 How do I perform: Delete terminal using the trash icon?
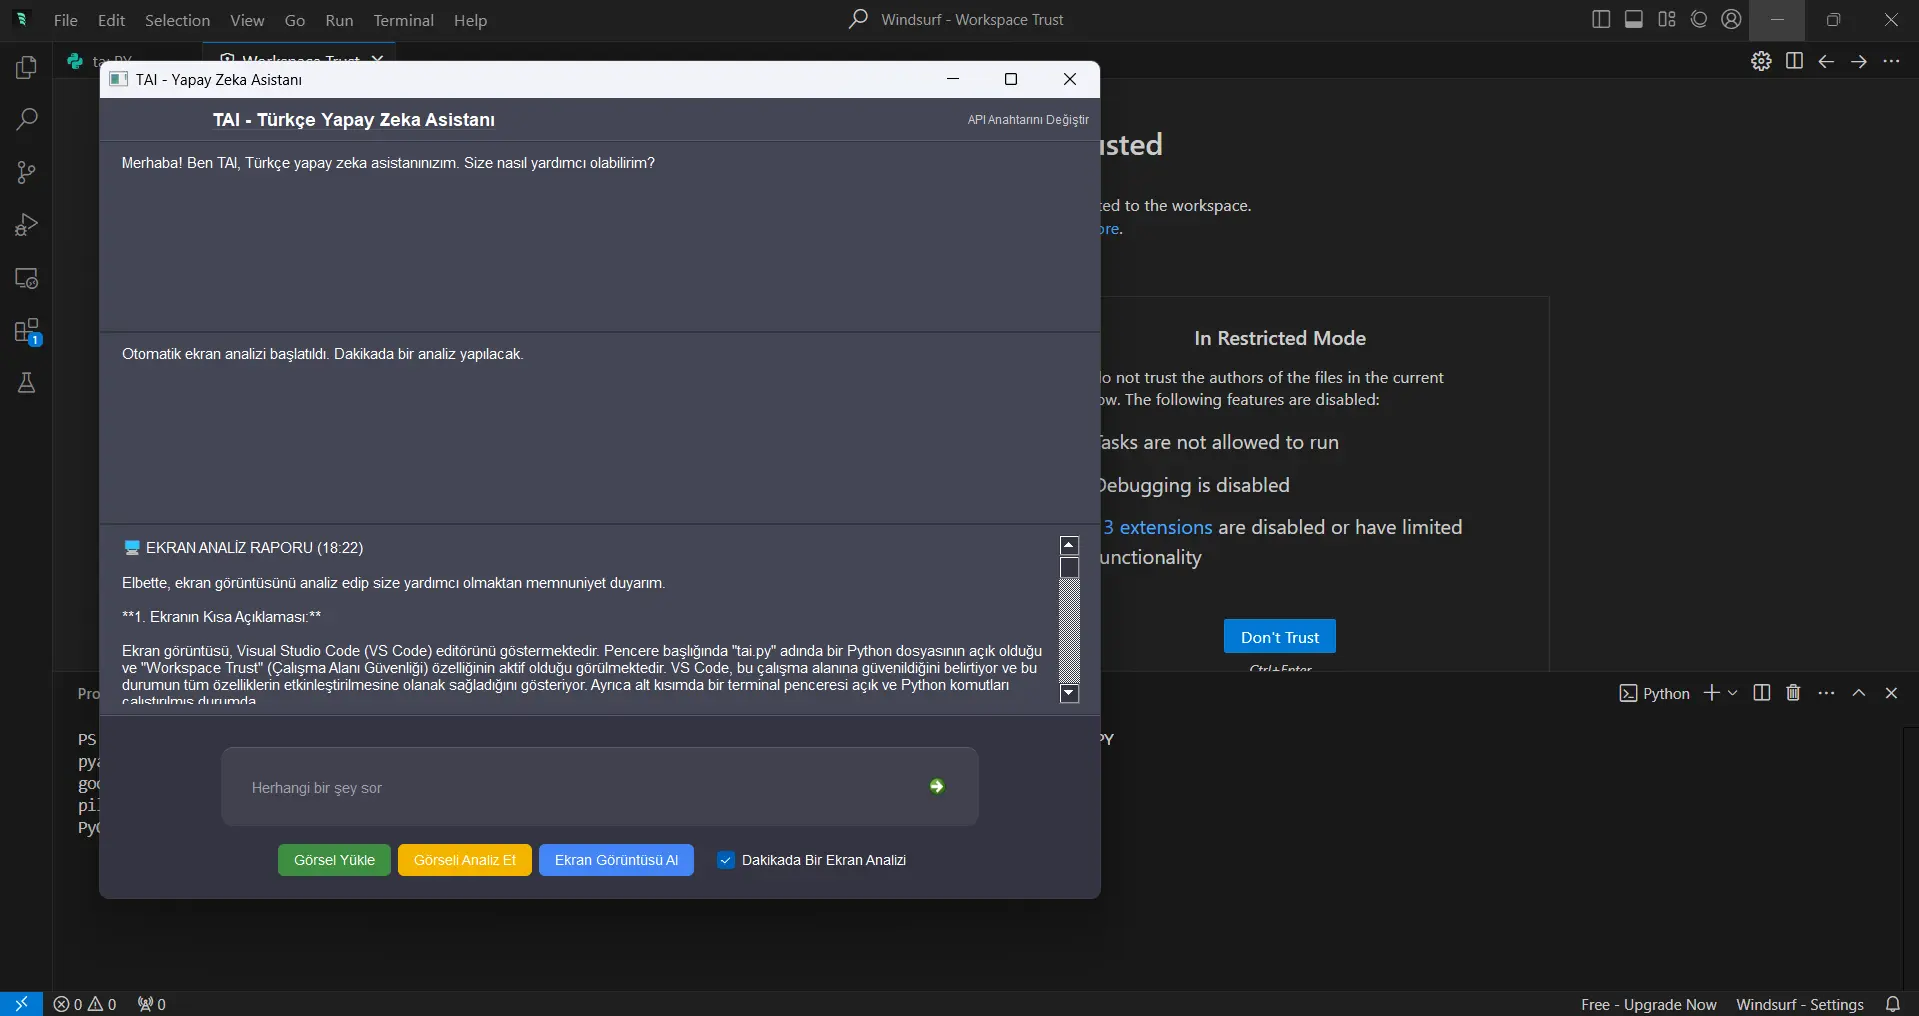tap(1793, 693)
